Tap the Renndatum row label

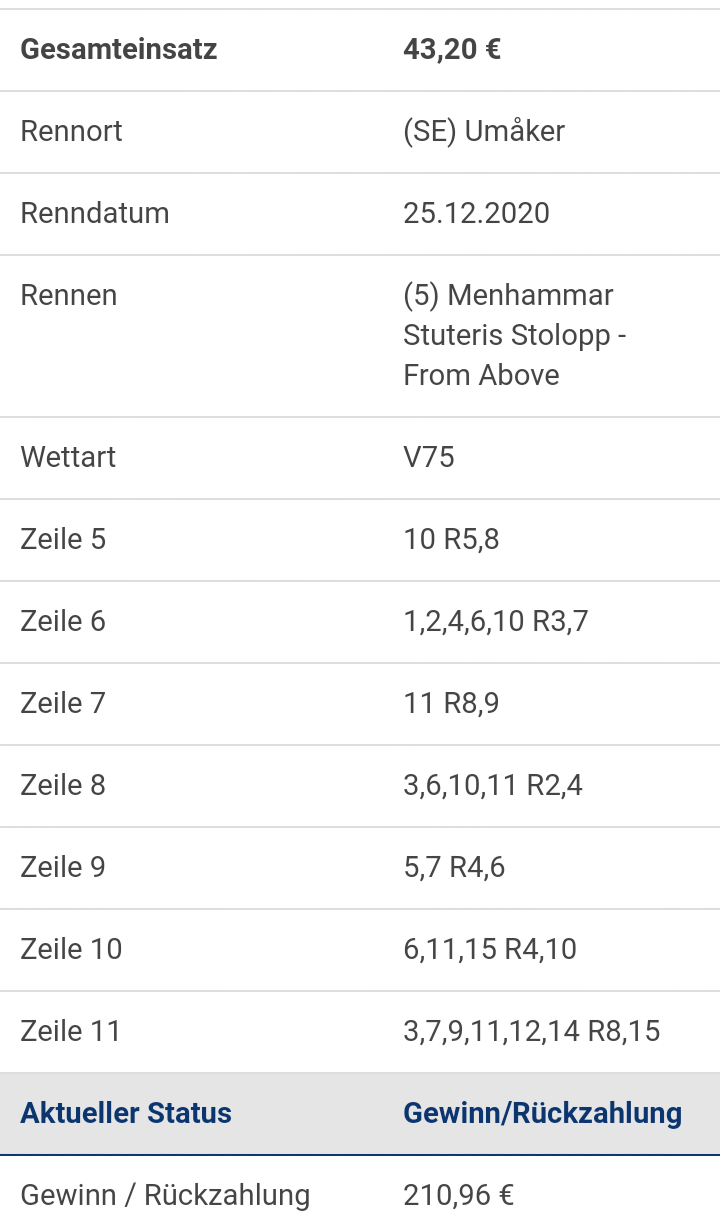click(95, 213)
